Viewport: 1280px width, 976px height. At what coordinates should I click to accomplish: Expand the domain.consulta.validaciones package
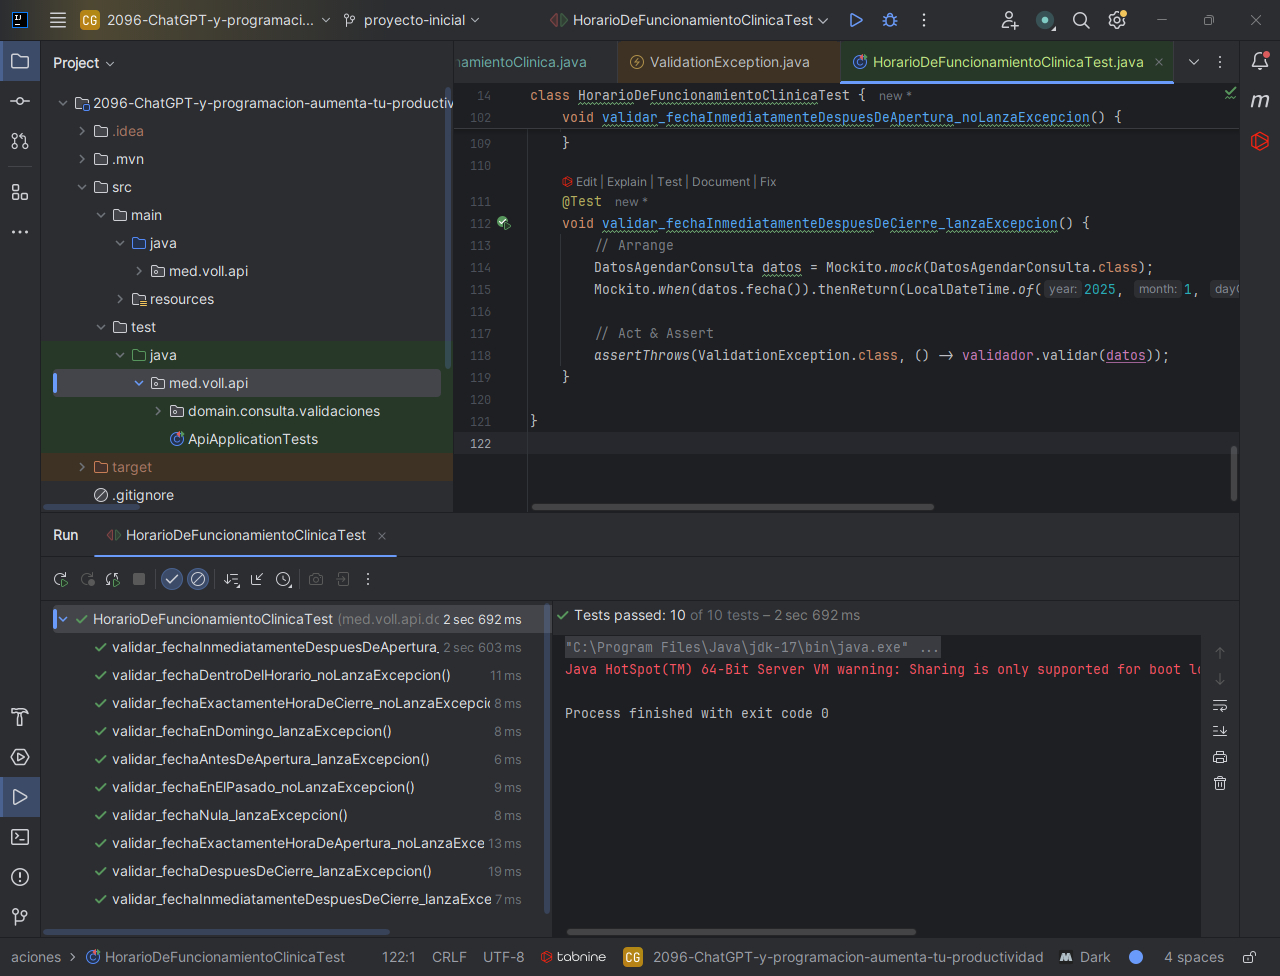tap(158, 411)
